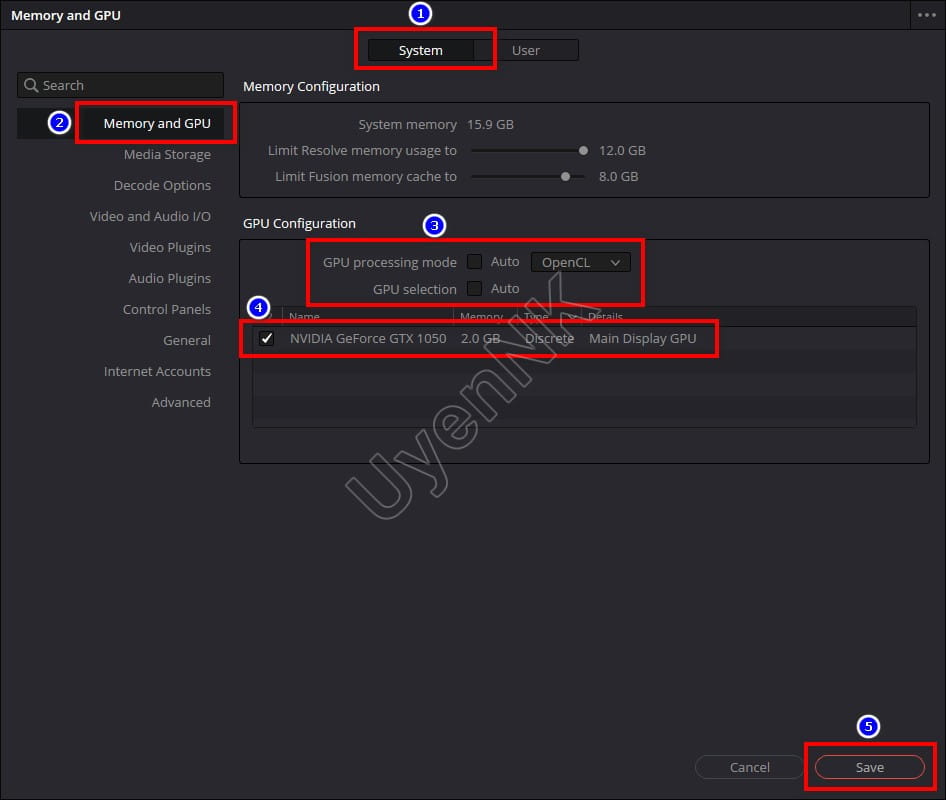
Task: Click into the Search field
Action: pyautogui.click(x=120, y=86)
